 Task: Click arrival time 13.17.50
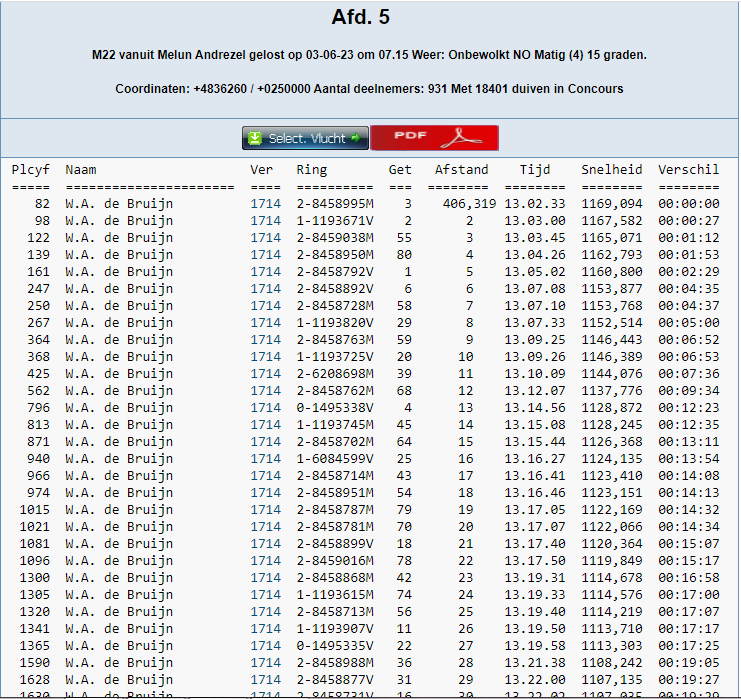[535, 561]
